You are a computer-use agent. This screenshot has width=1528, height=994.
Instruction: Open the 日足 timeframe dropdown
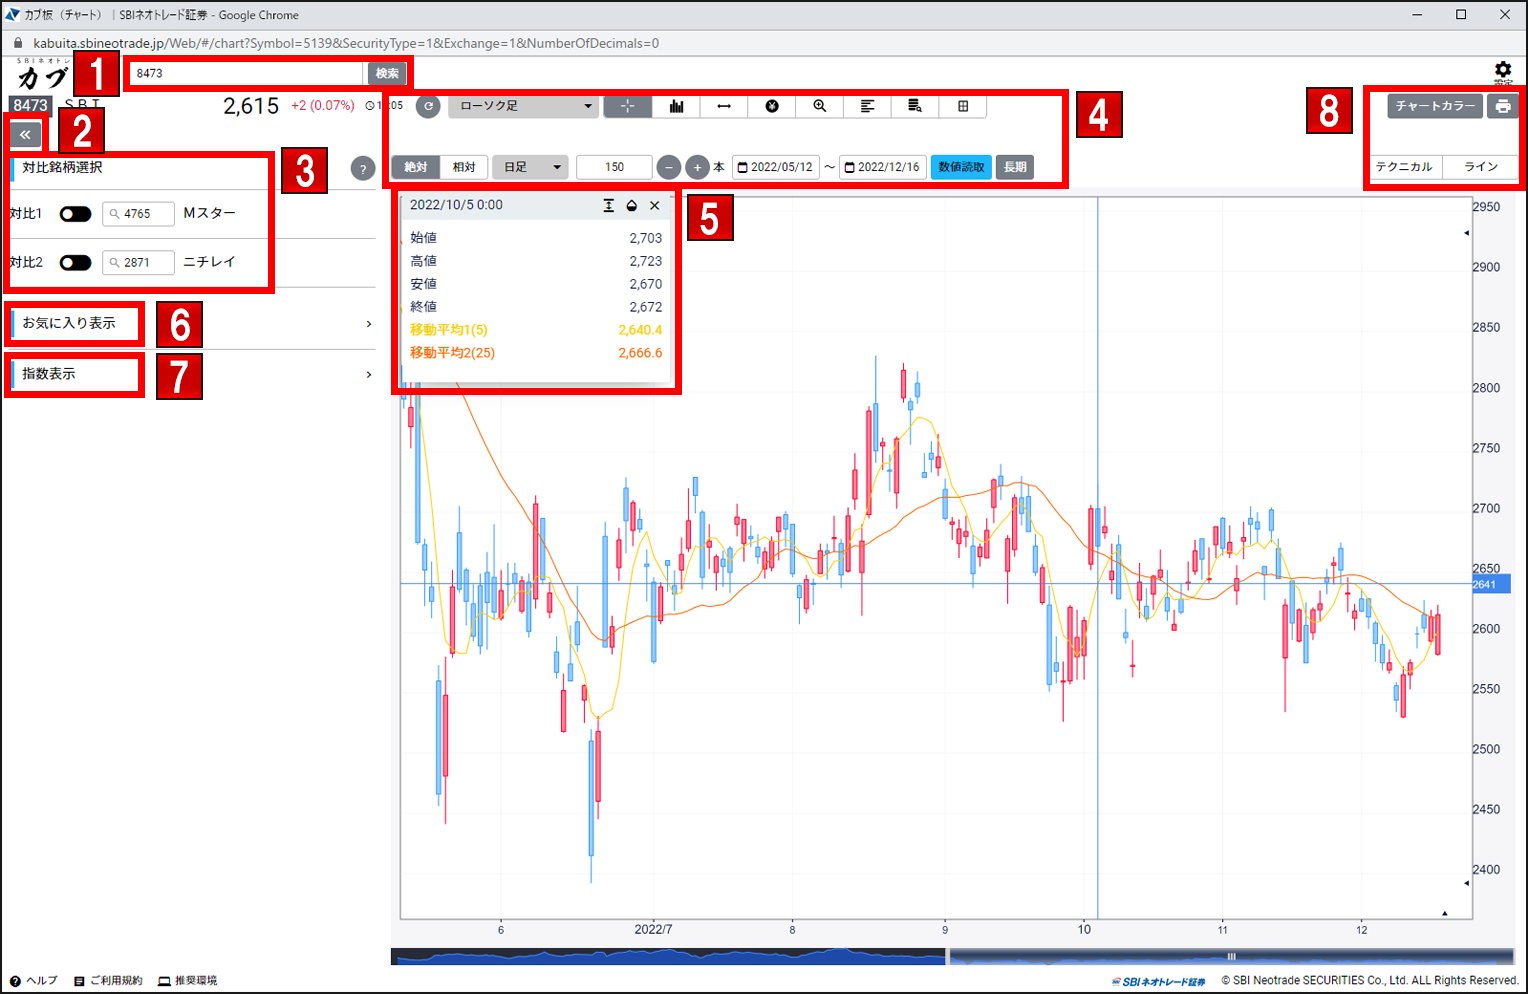coord(531,167)
